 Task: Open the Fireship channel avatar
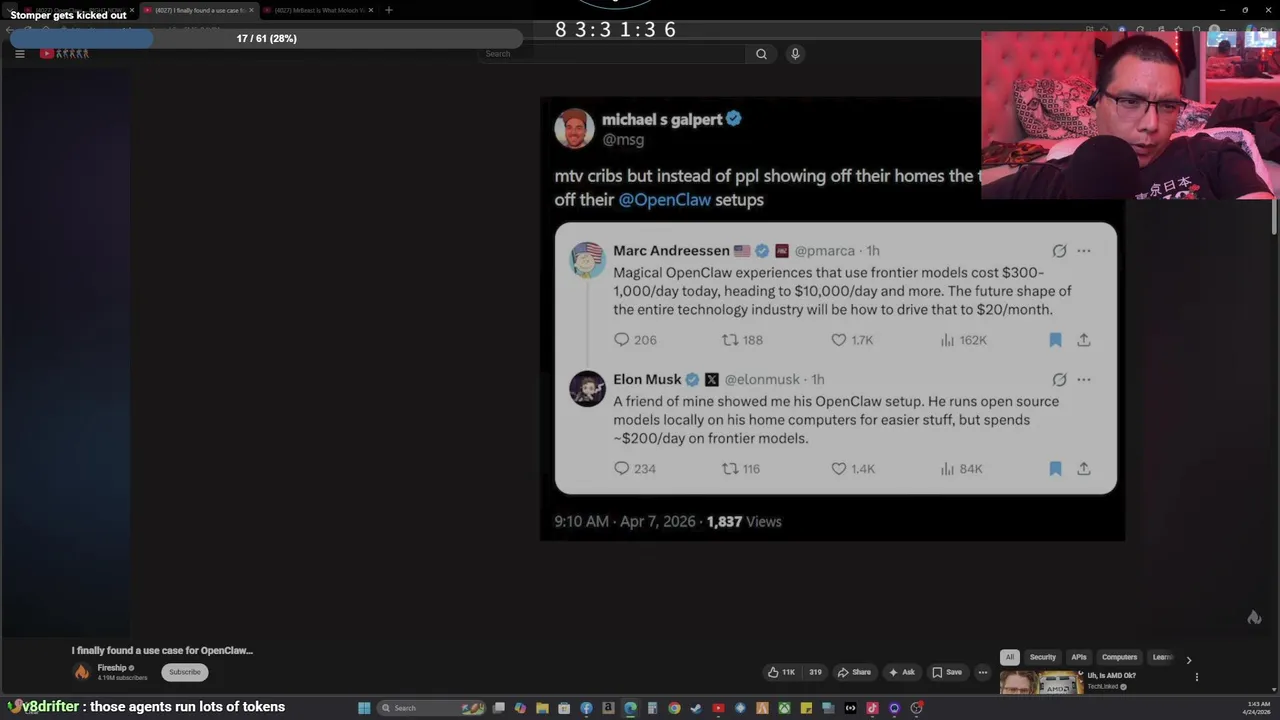point(82,672)
